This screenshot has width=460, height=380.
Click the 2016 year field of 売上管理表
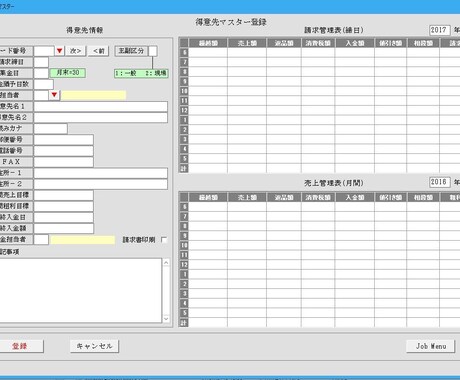click(439, 182)
